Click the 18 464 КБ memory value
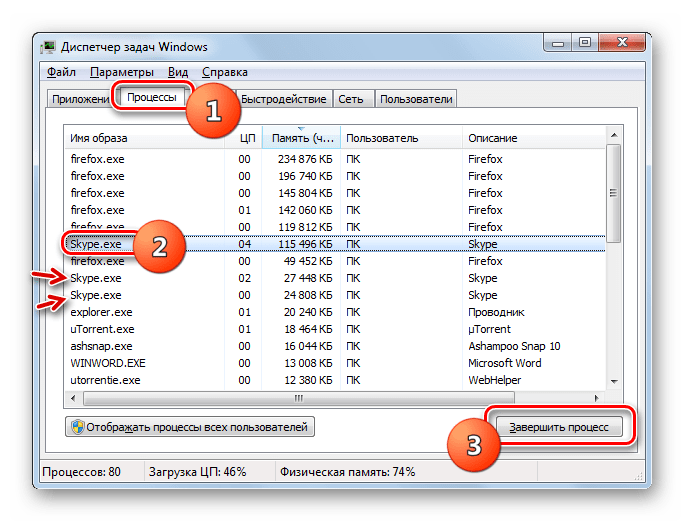 pos(308,329)
